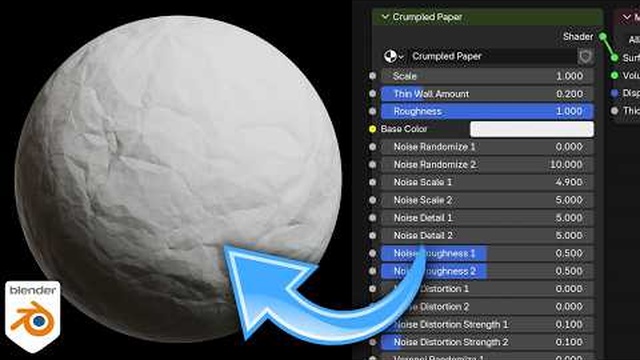Click the Base Color label text
The image size is (640, 360).
(x=404, y=129)
